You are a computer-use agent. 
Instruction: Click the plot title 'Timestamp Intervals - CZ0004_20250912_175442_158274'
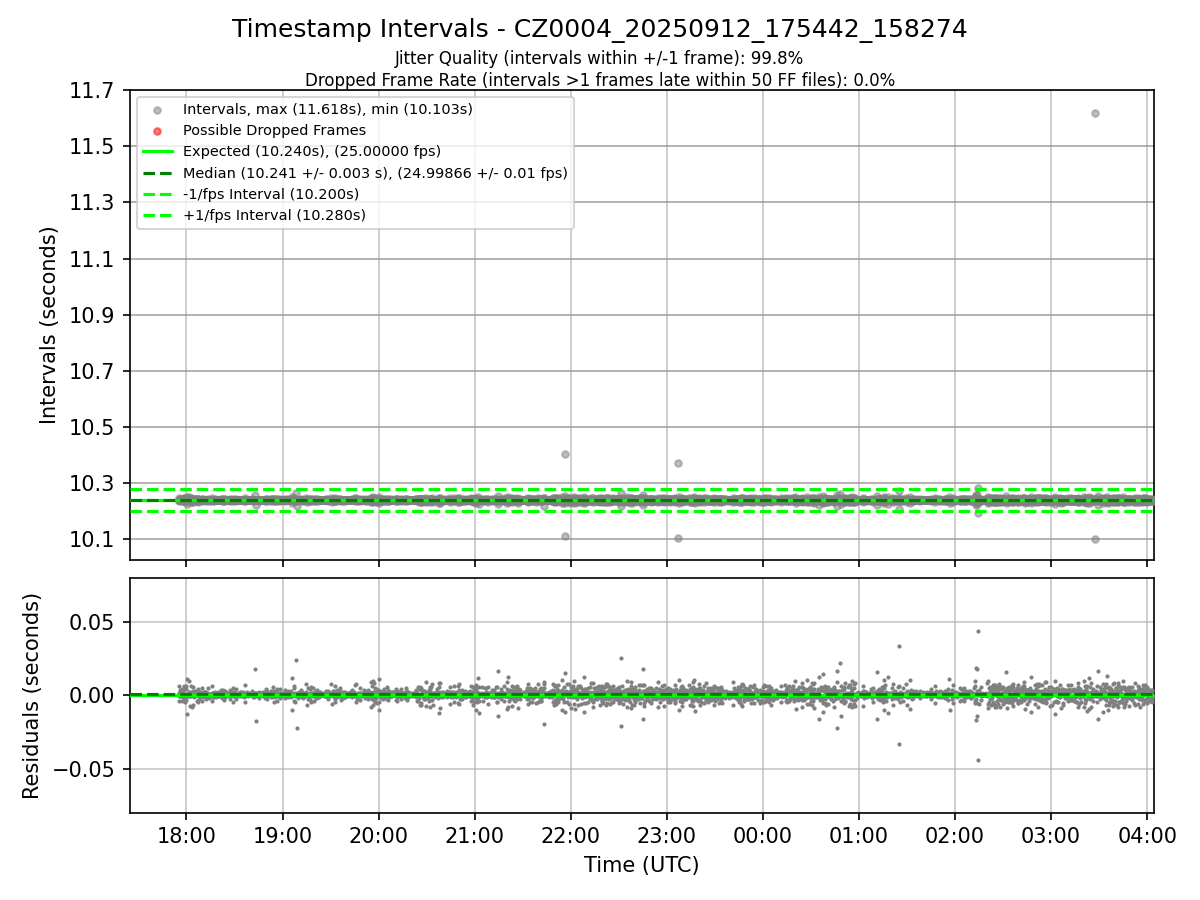(x=600, y=29)
